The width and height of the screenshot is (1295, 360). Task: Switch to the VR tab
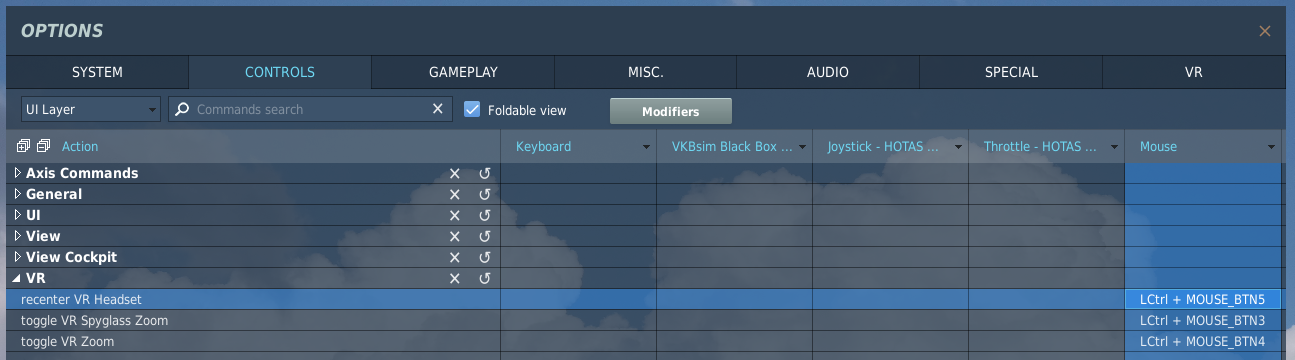tap(1193, 72)
